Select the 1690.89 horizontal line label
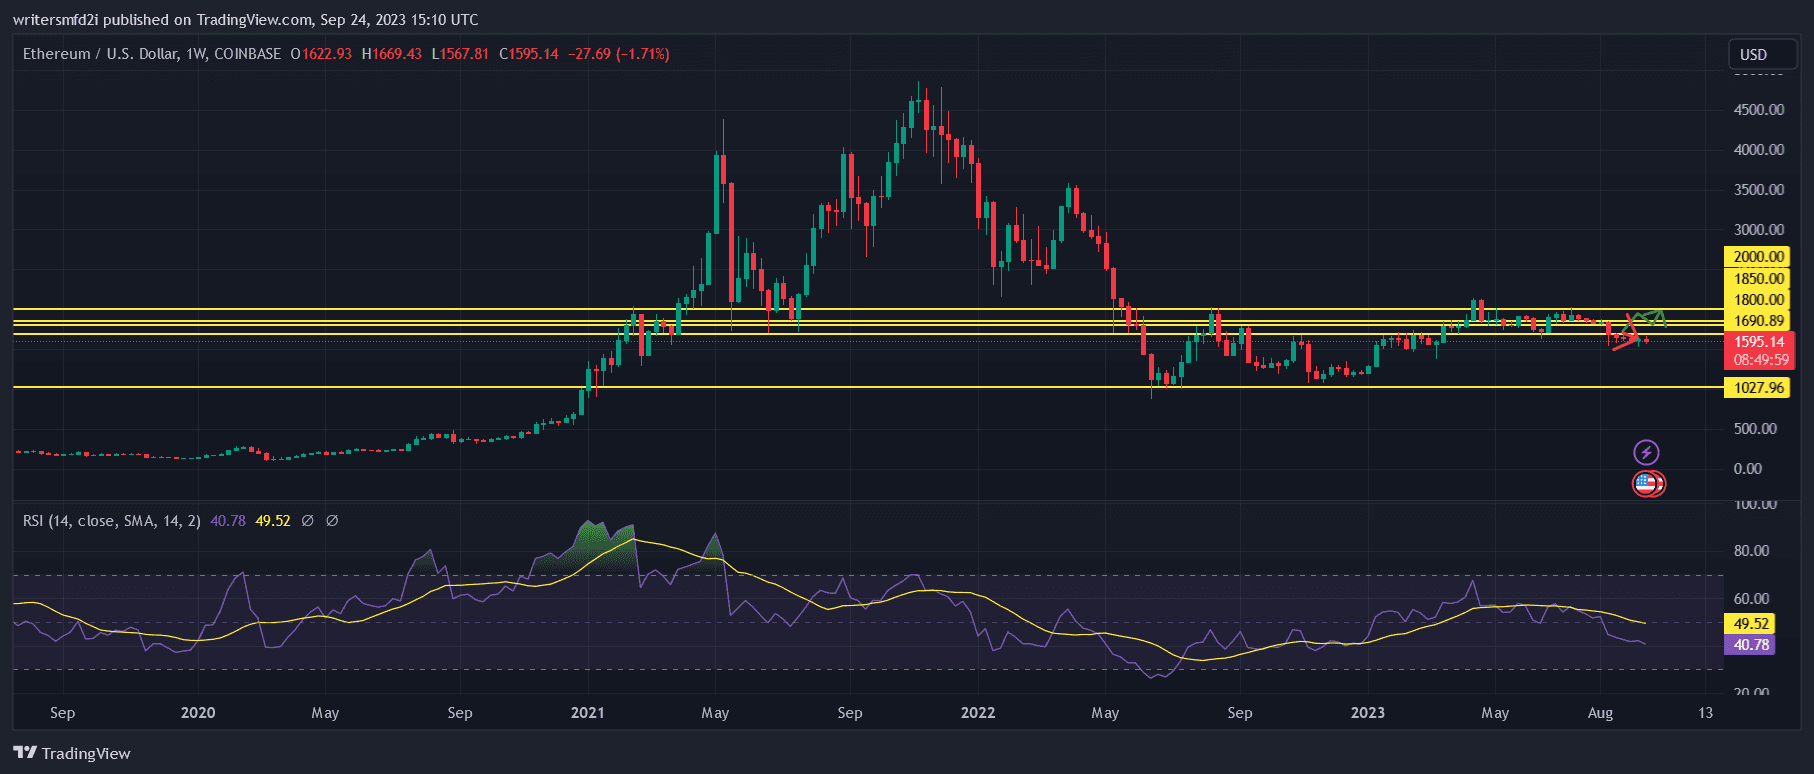The height and width of the screenshot is (774, 1814). (x=1758, y=321)
